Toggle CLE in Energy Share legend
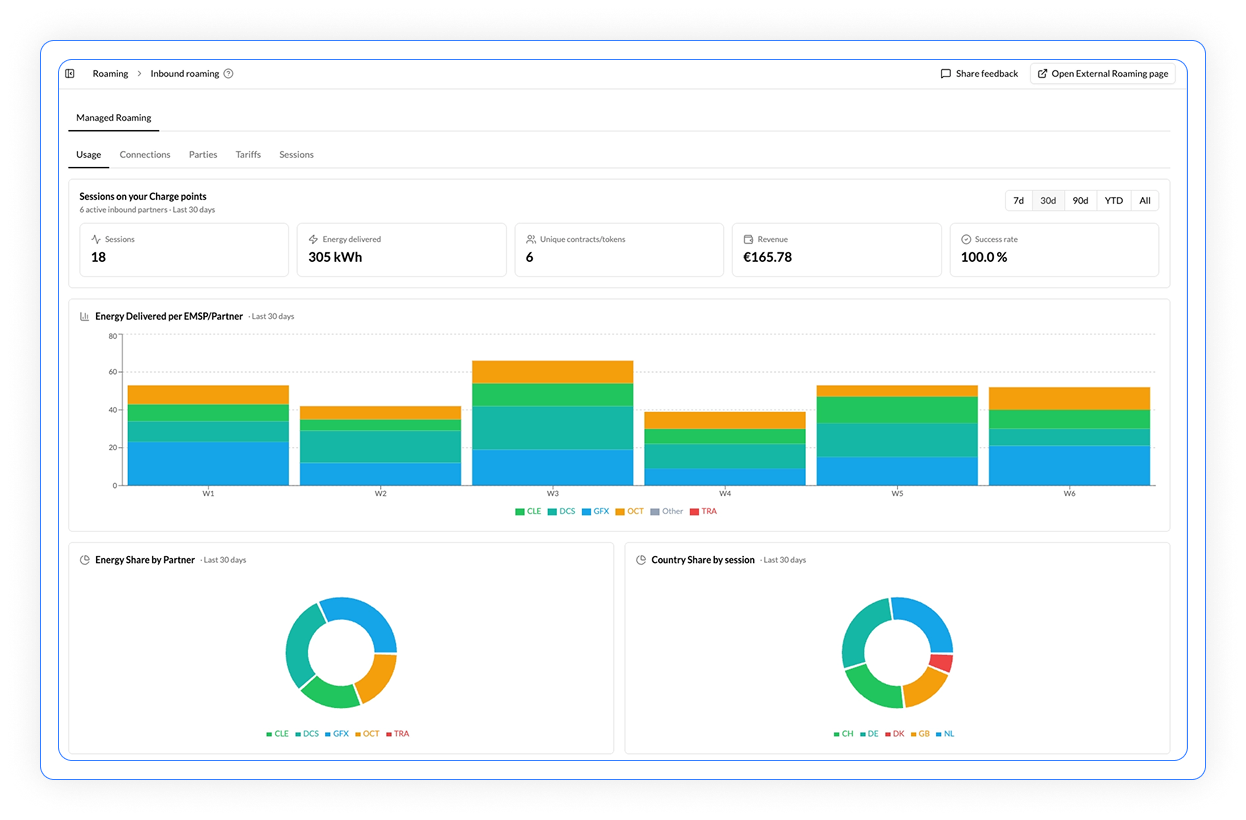Image resolution: width=1246 pixels, height=820 pixels. point(277,734)
